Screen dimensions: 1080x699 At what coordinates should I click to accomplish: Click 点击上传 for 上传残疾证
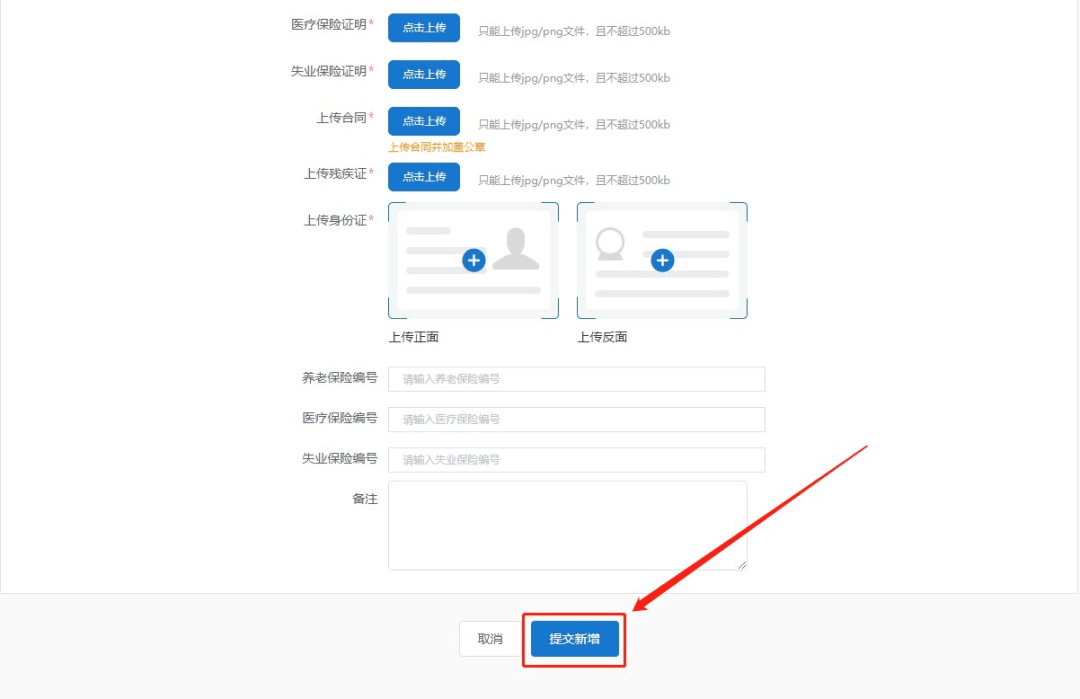coord(424,177)
